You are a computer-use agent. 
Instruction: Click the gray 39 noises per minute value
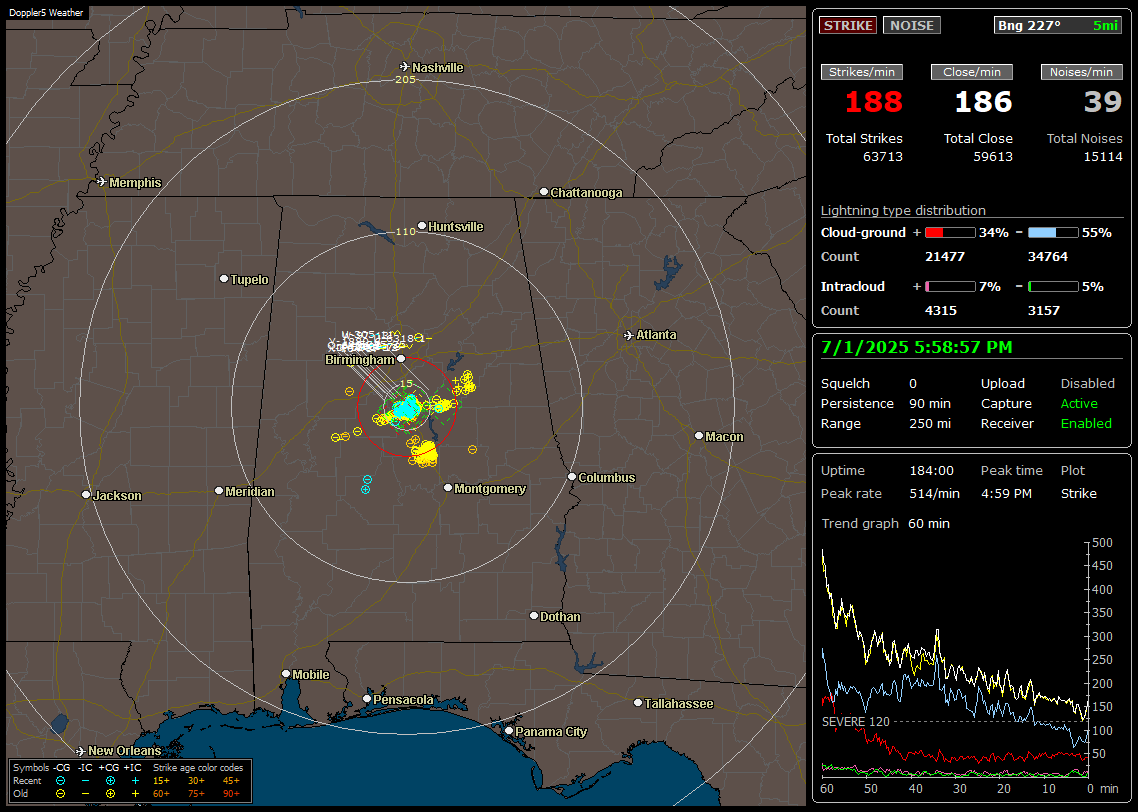[x=1102, y=102]
